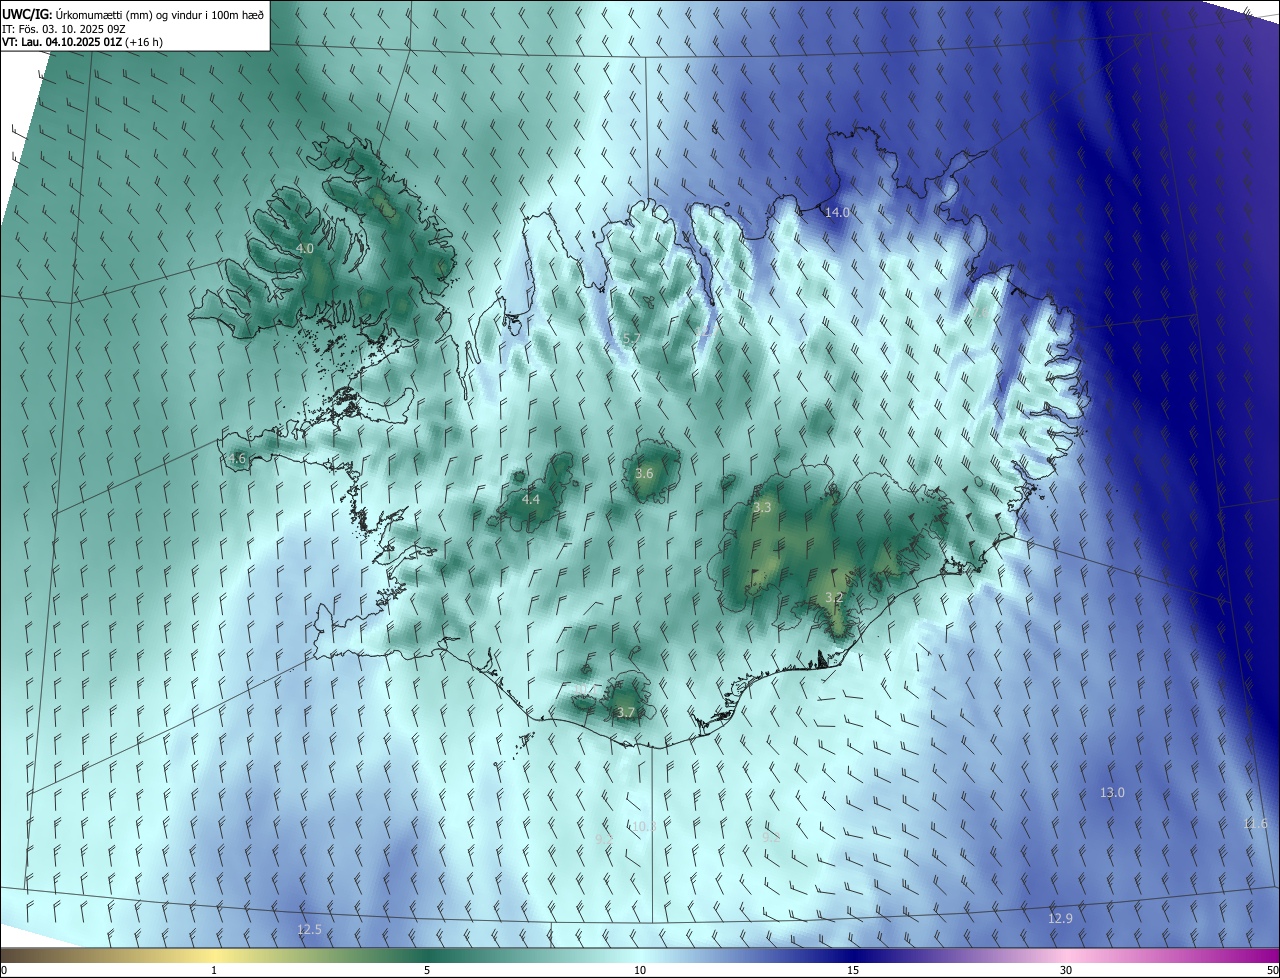Click the 3.6 value over the central glacier

click(644, 474)
